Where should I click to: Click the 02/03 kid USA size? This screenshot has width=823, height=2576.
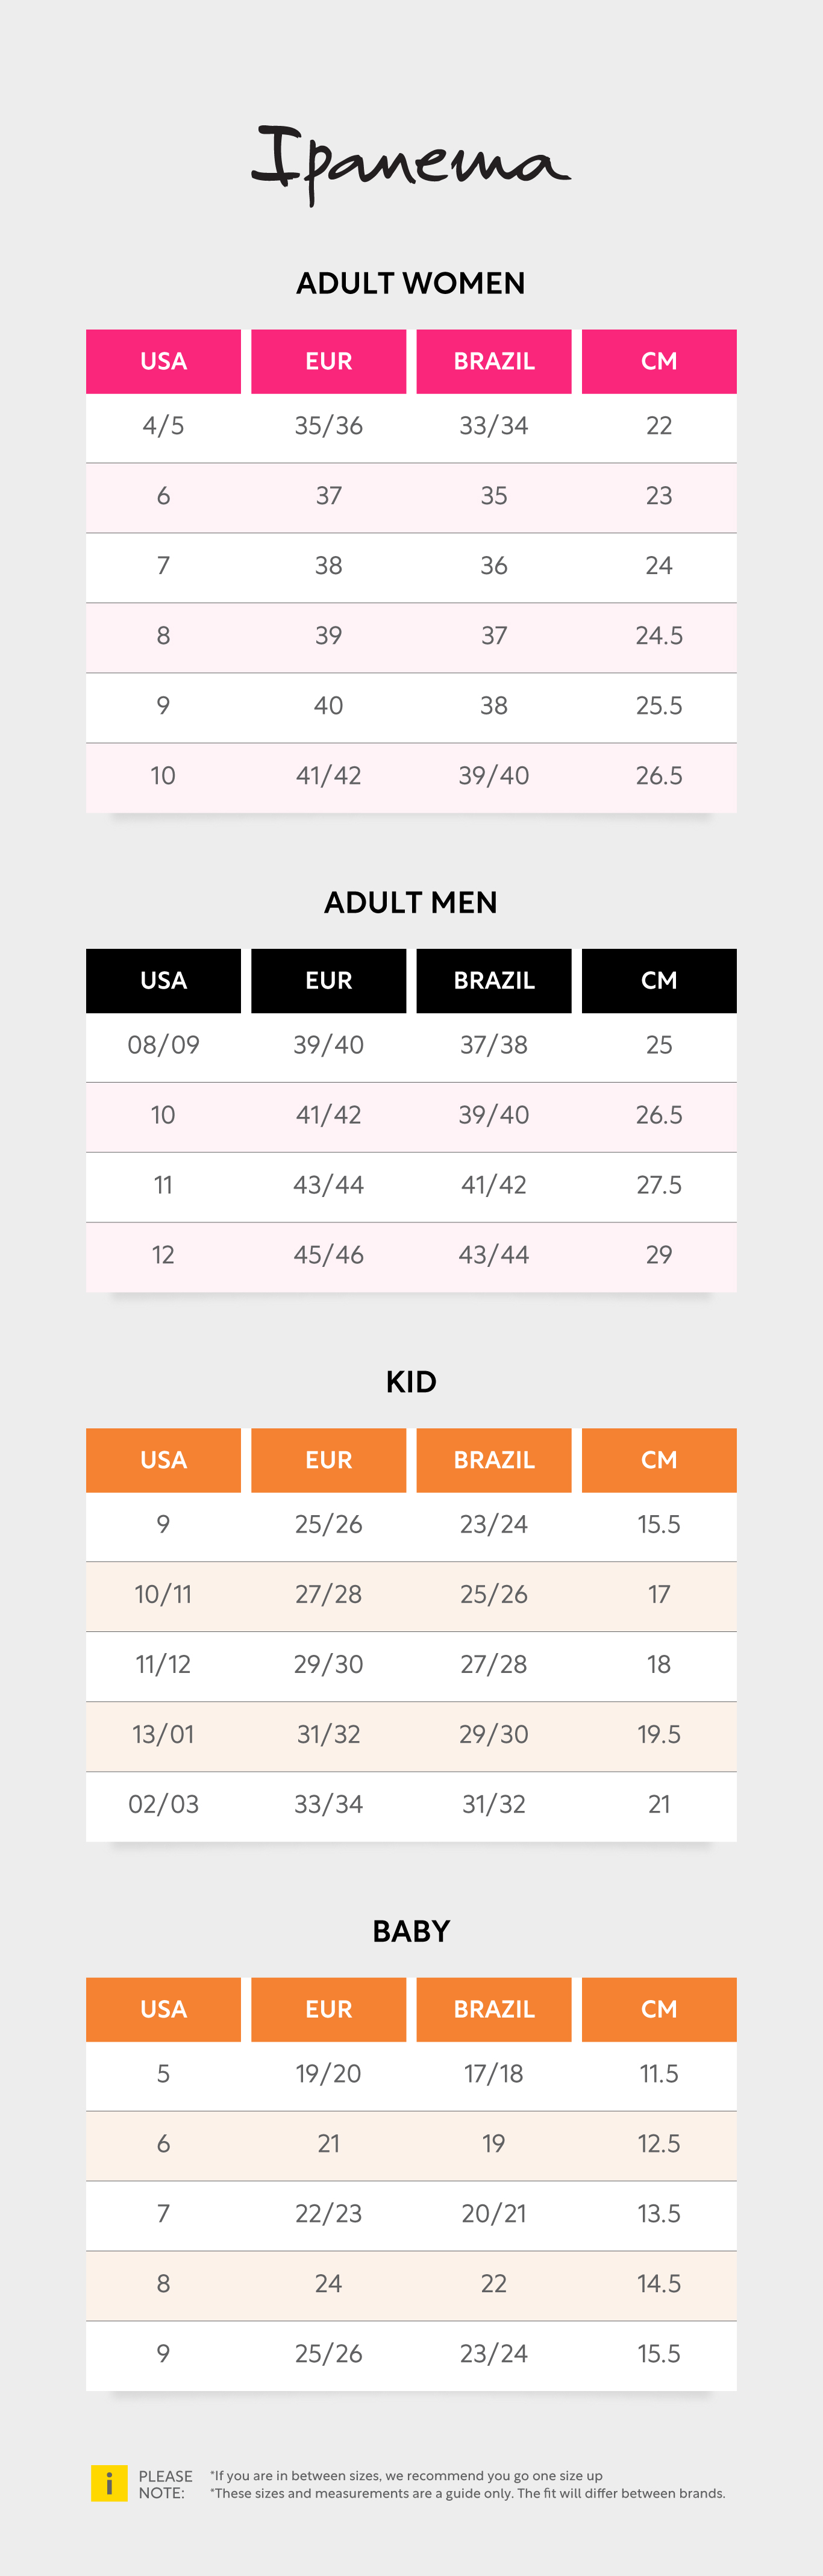click(x=163, y=1804)
